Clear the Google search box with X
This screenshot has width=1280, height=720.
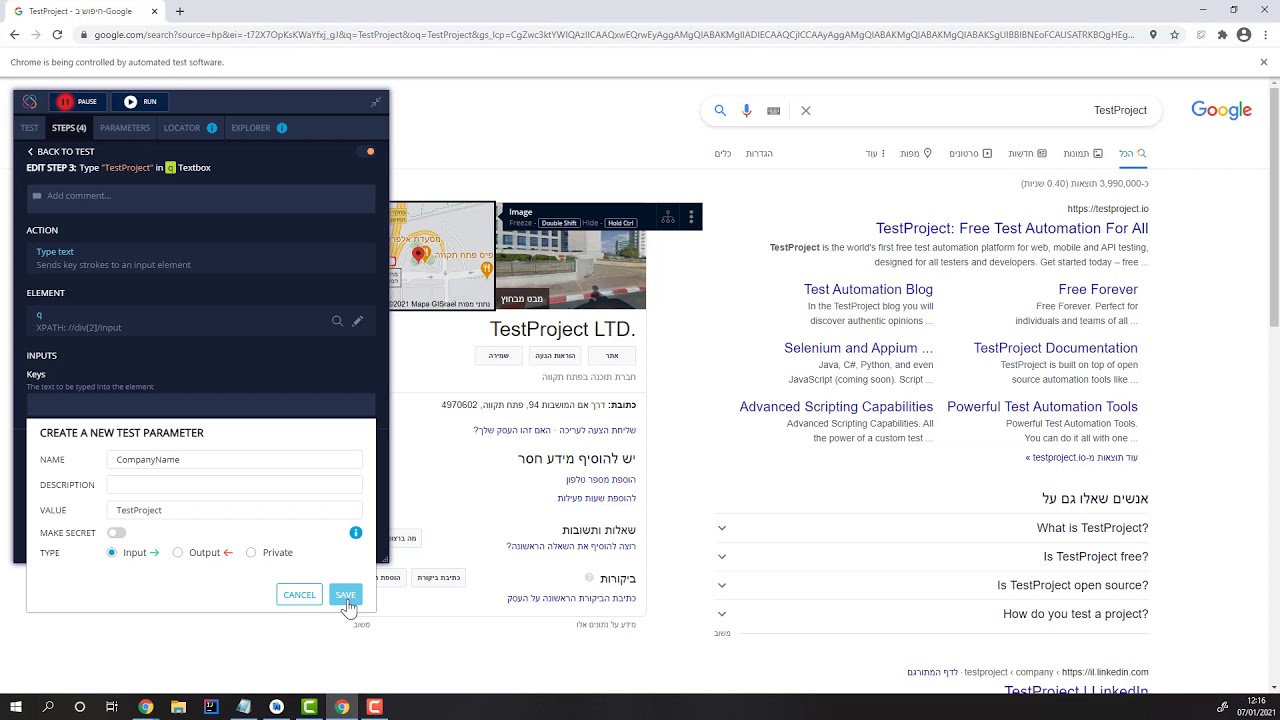point(806,111)
